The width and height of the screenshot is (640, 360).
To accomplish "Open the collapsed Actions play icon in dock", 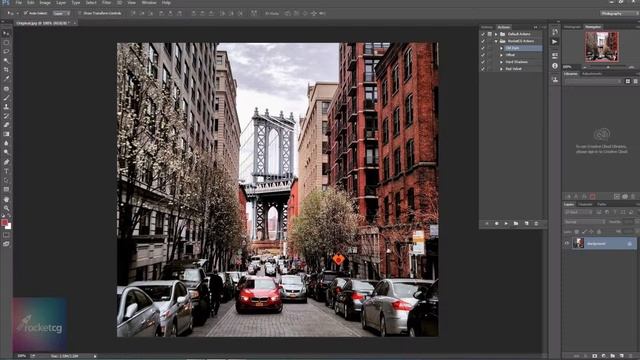I will pos(555,42).
